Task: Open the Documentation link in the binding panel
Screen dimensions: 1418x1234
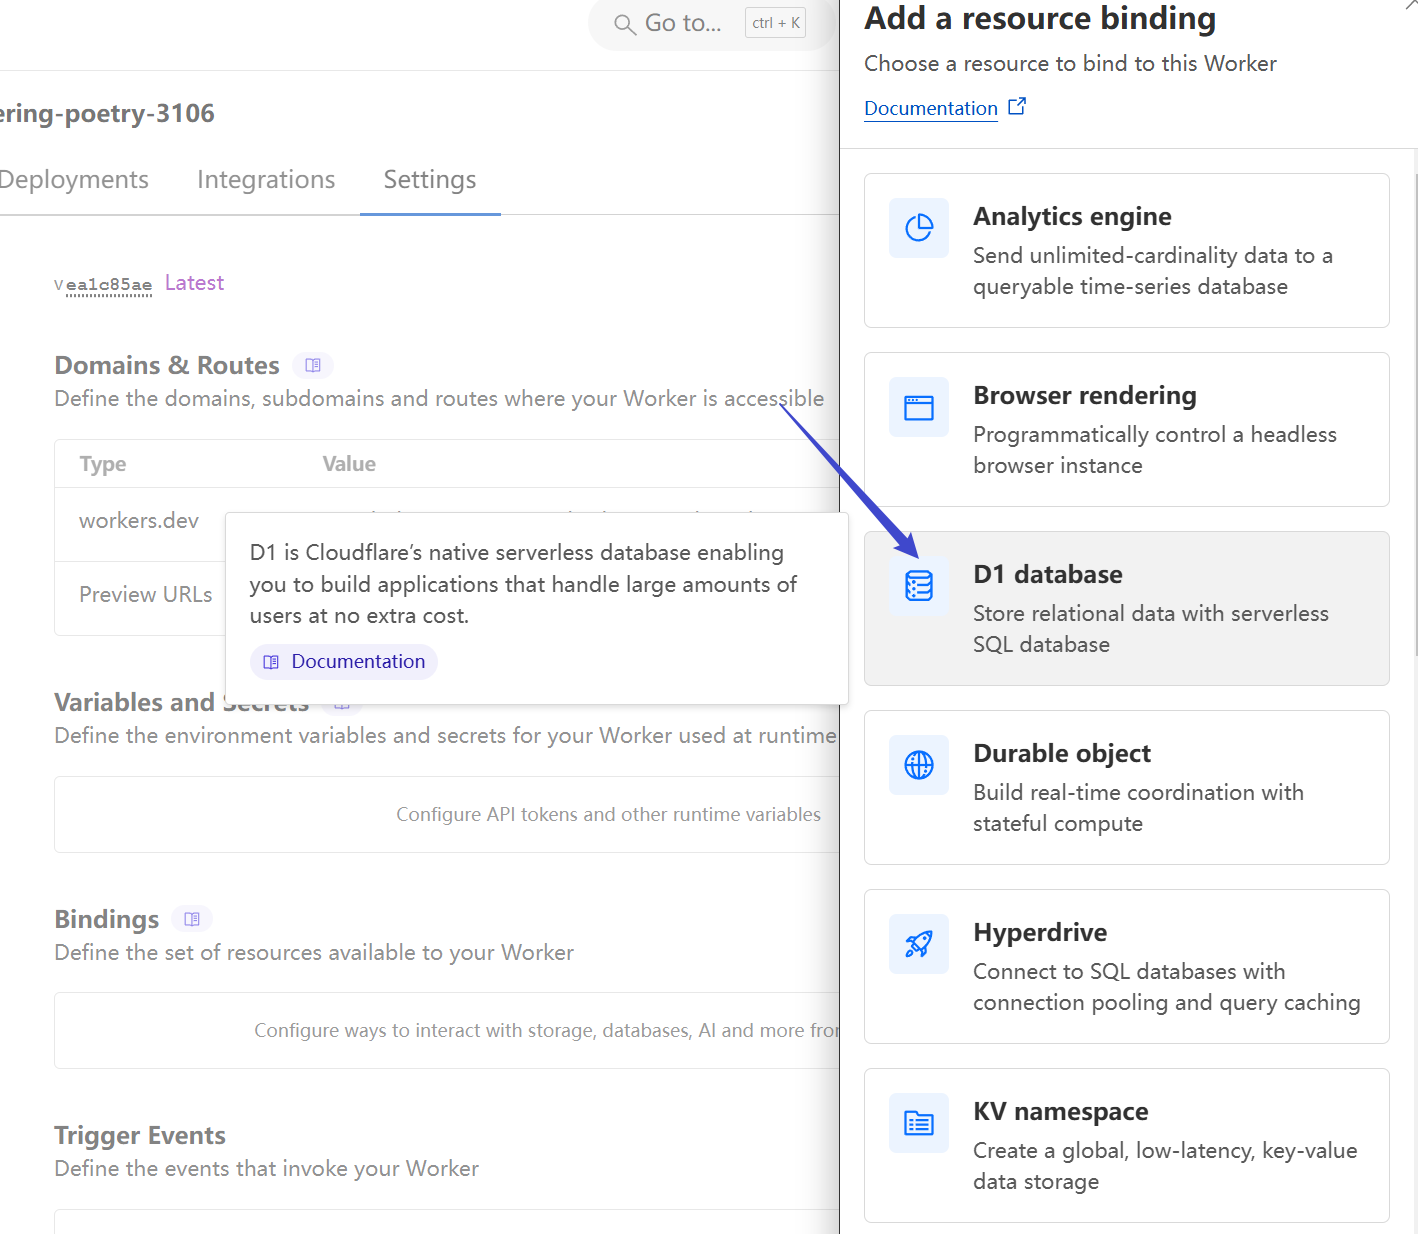Action: pyautogui.click(x=931, y=108)
